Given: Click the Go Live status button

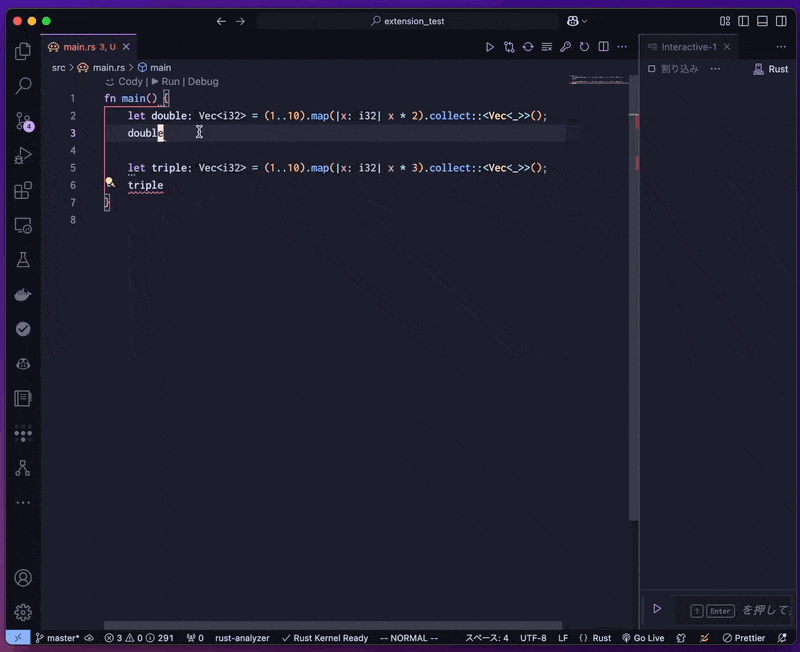Looking at the screenshot, I should [x=643, y=638].
